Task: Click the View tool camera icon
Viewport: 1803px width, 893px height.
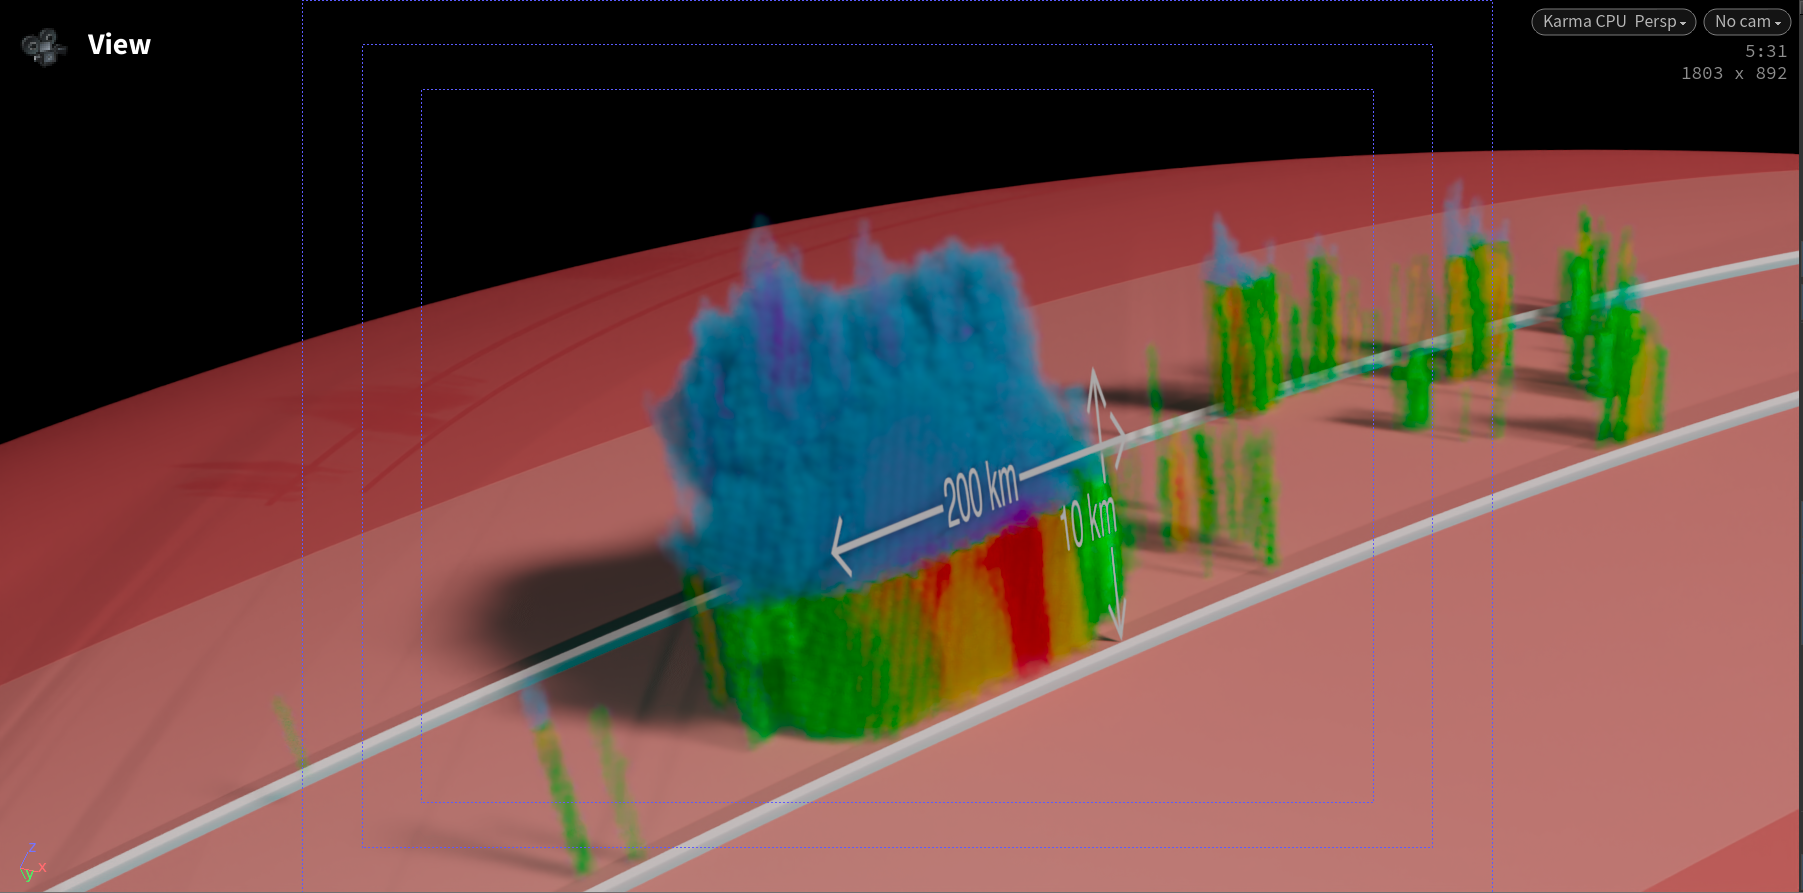Action: tap(44, 46)
